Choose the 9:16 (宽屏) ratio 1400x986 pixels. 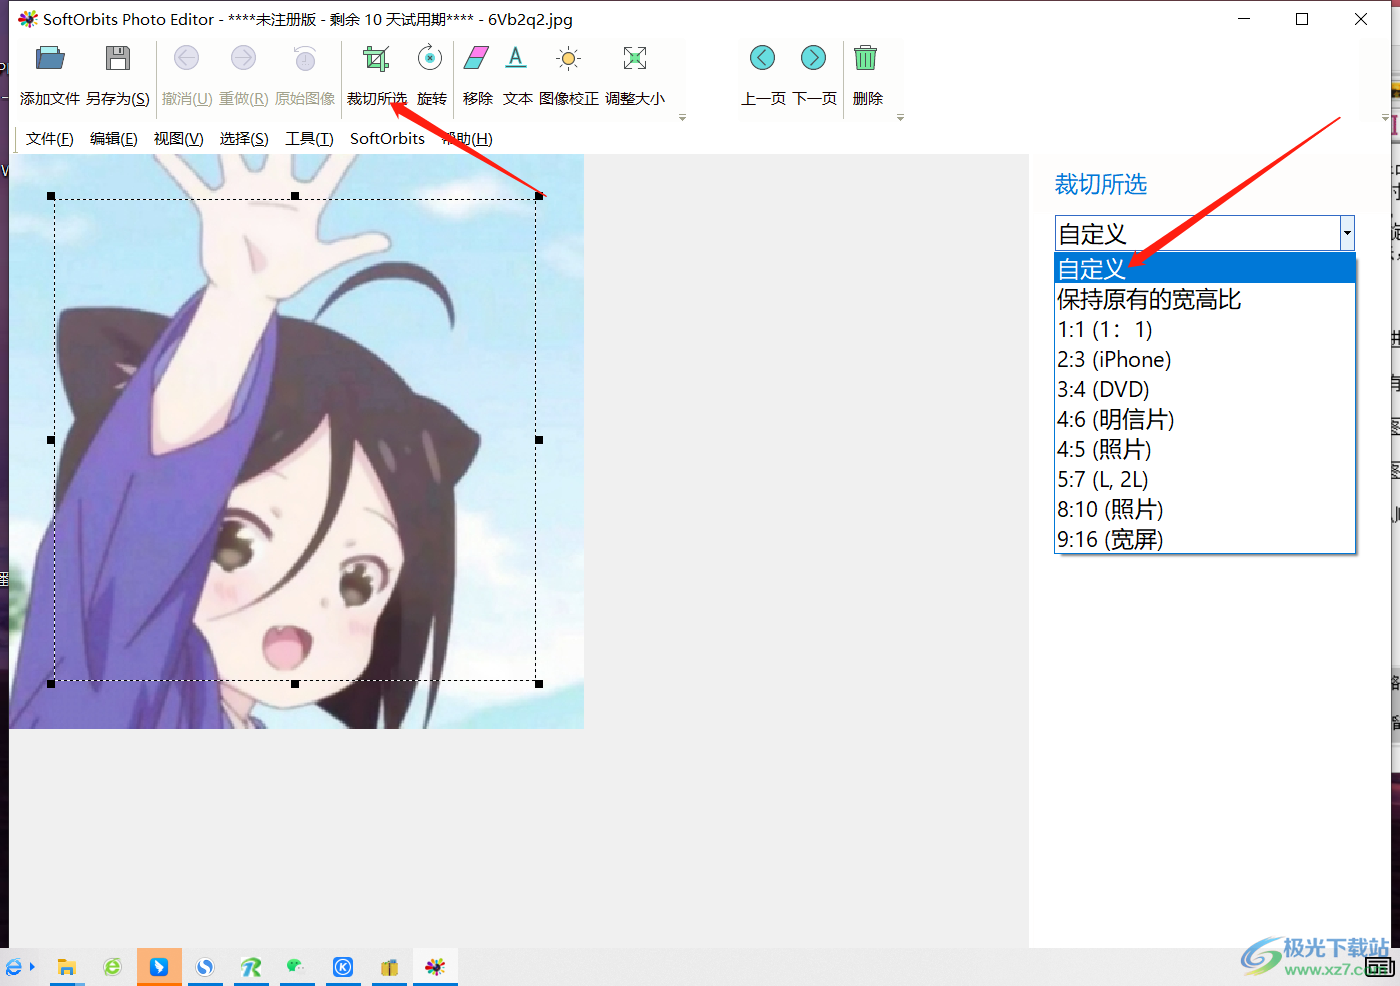(1205, 539)
